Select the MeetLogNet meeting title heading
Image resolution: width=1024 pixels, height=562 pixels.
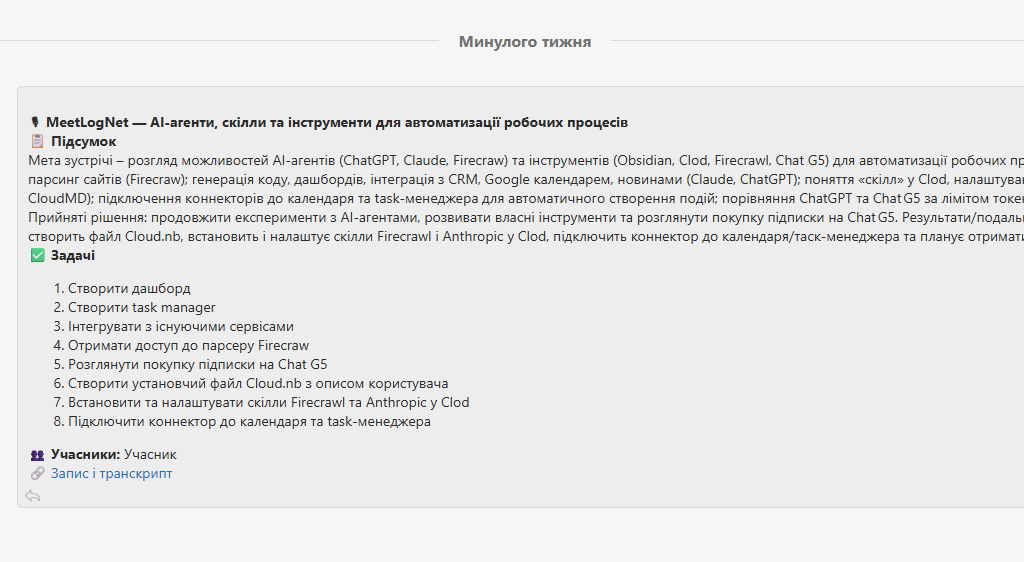tap(337, 122)
